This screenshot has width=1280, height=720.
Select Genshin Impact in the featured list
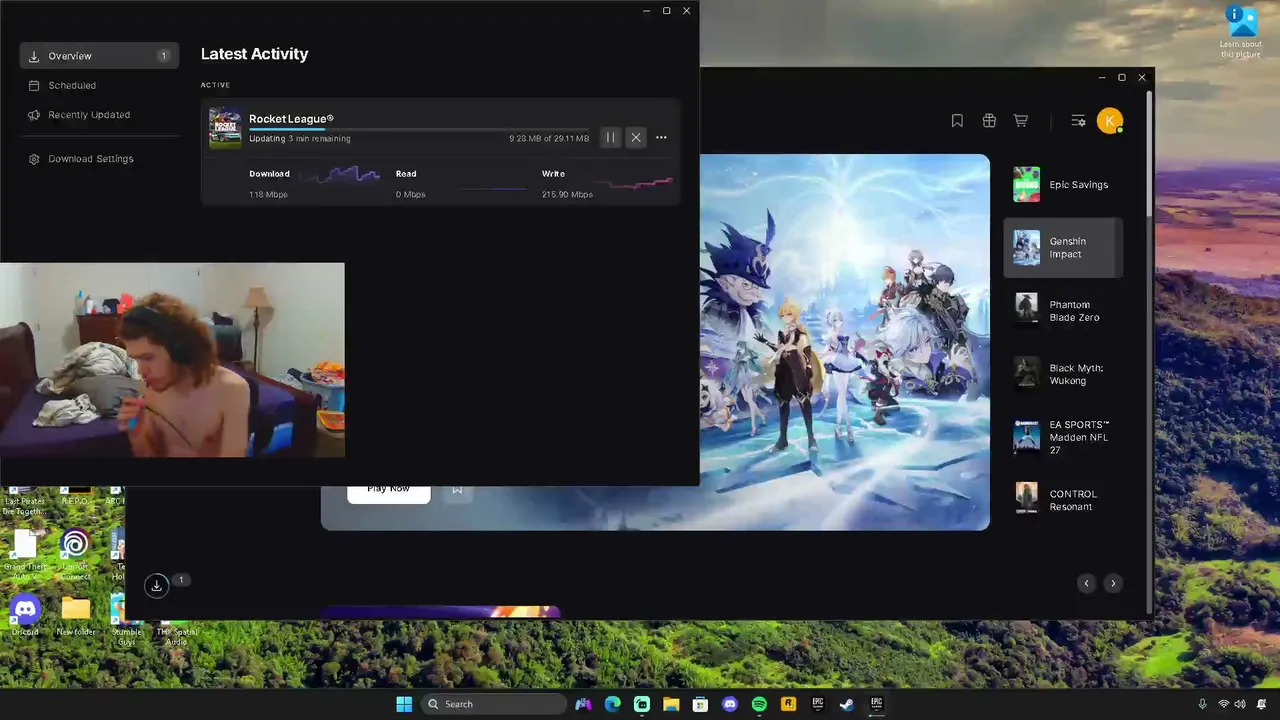tap(1063, 248)
